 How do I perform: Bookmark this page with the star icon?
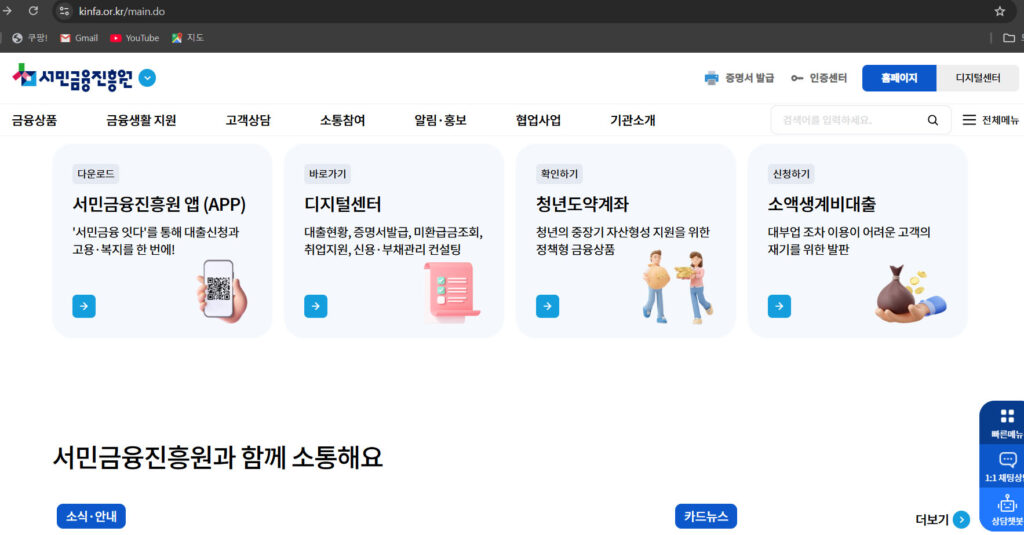pos(999,11)
